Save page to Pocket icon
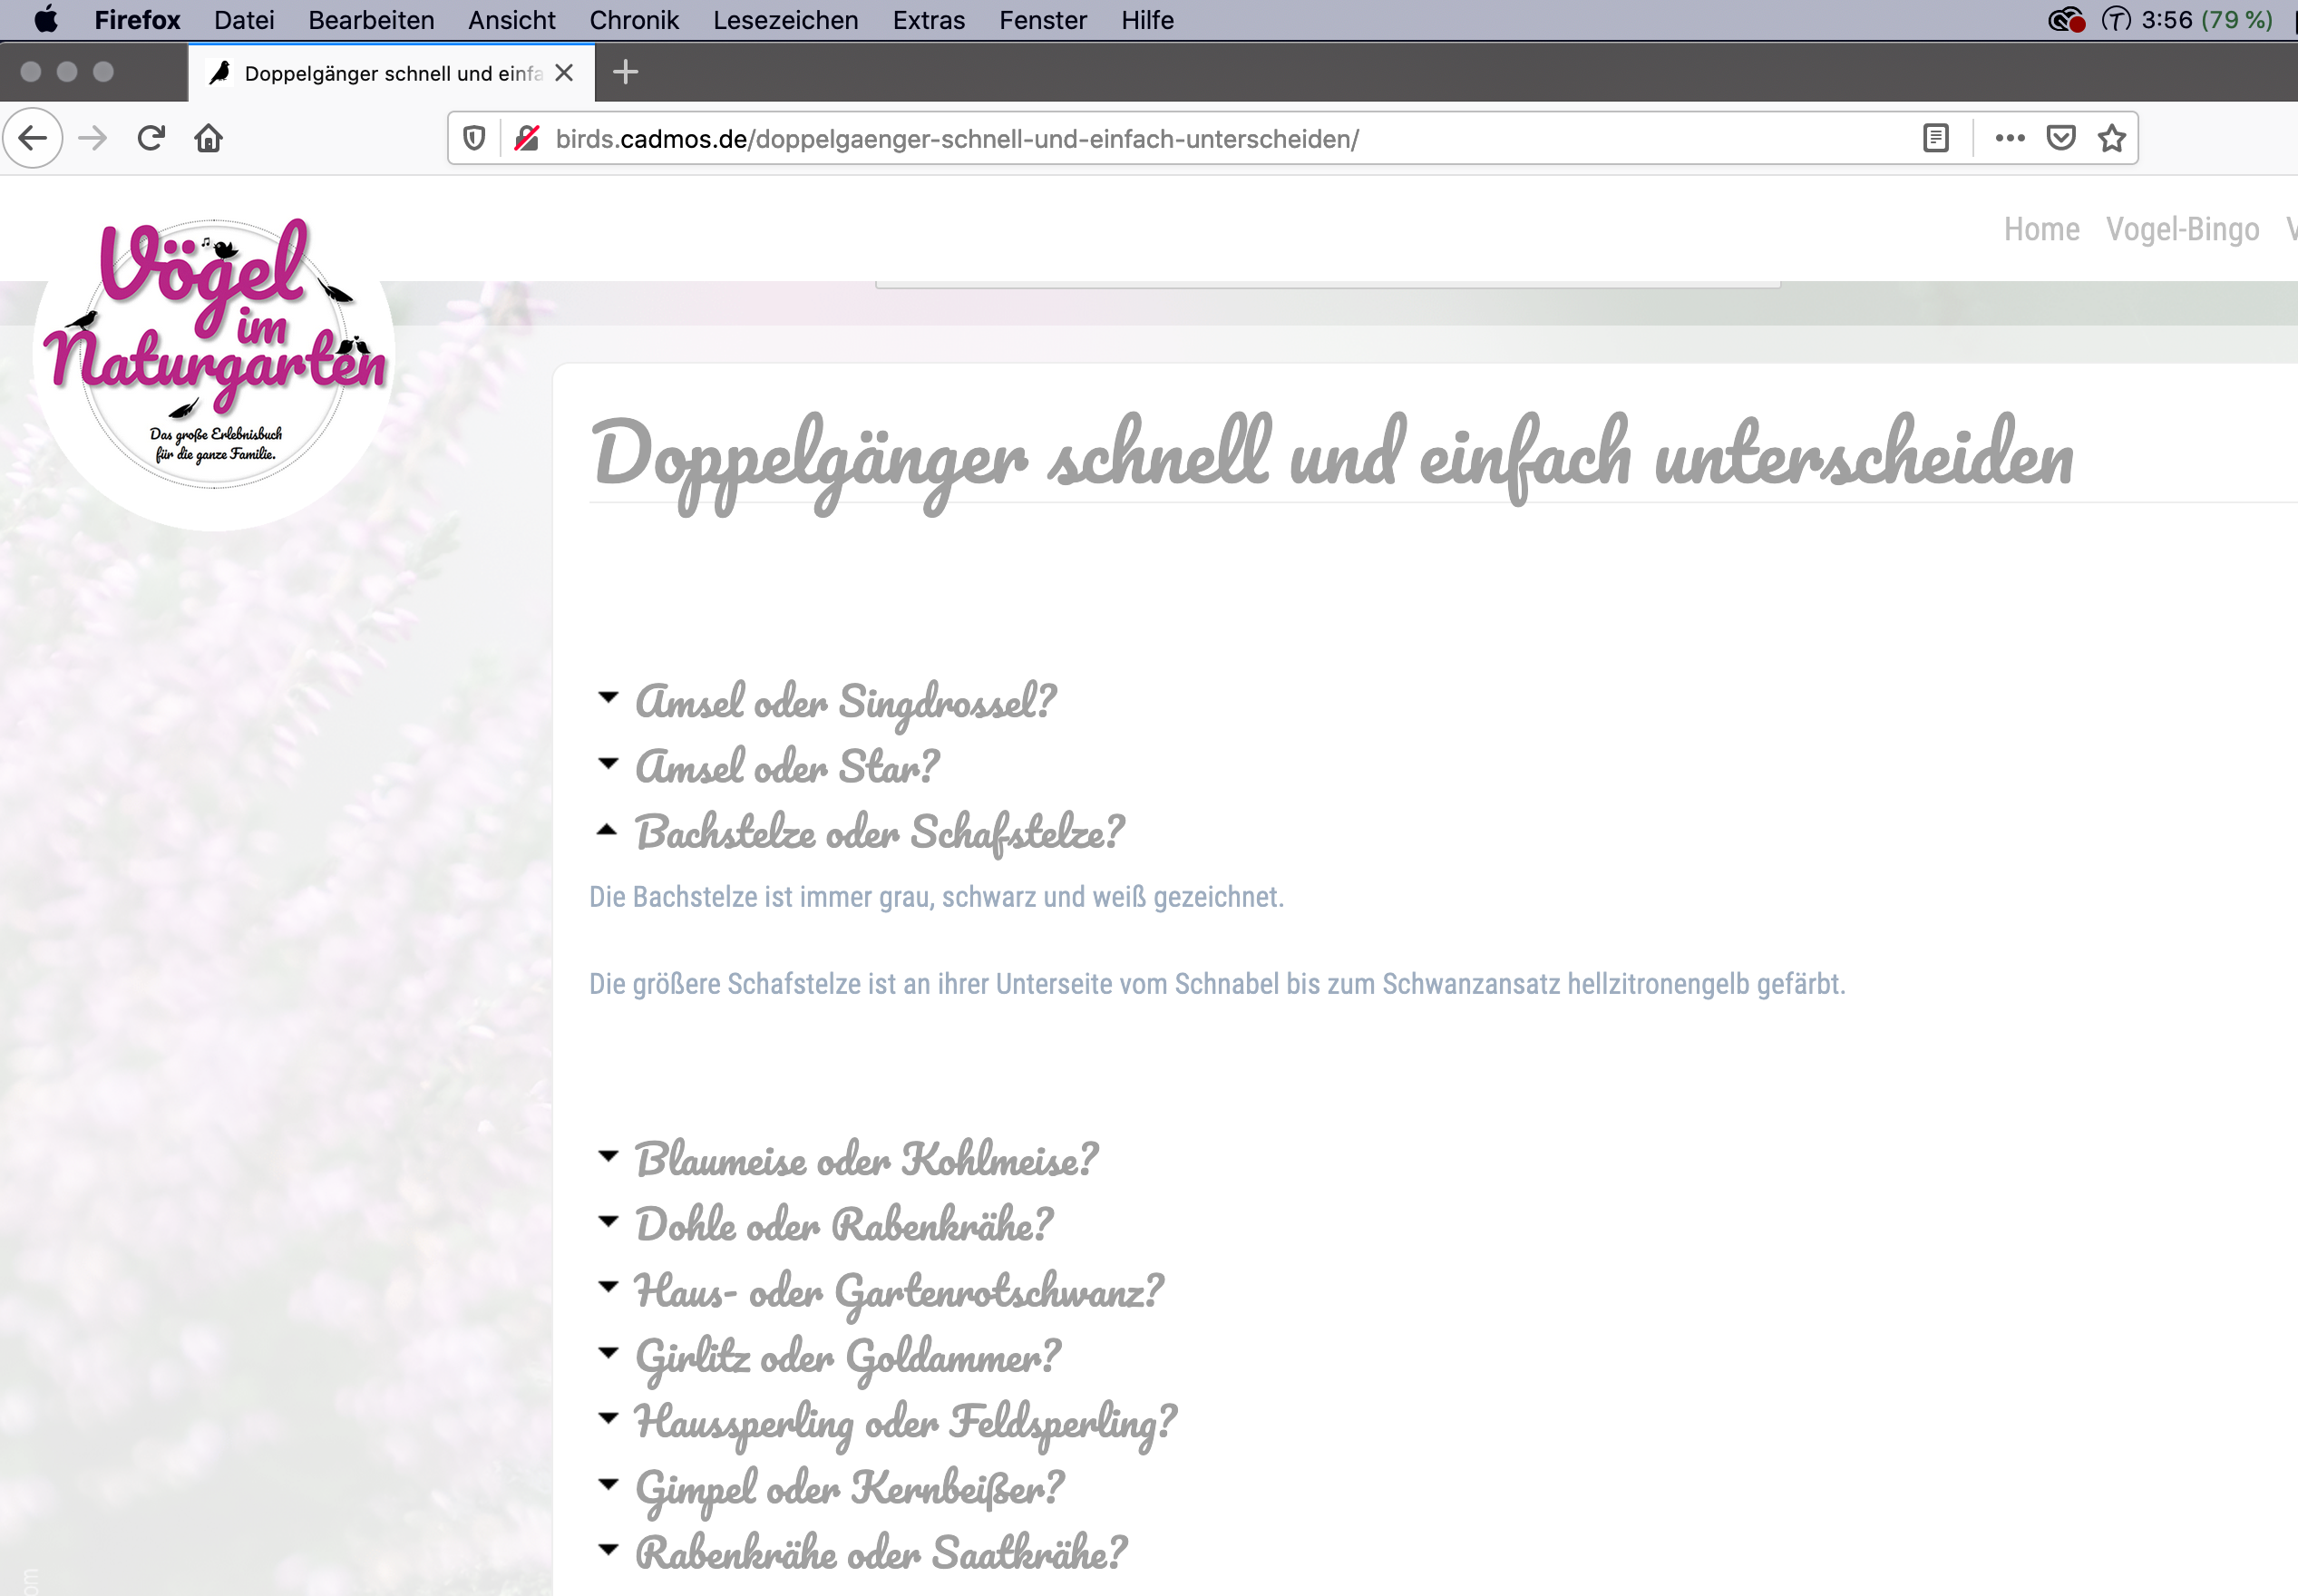Screen dimensions: 2298x1596 coord(2061,138)
